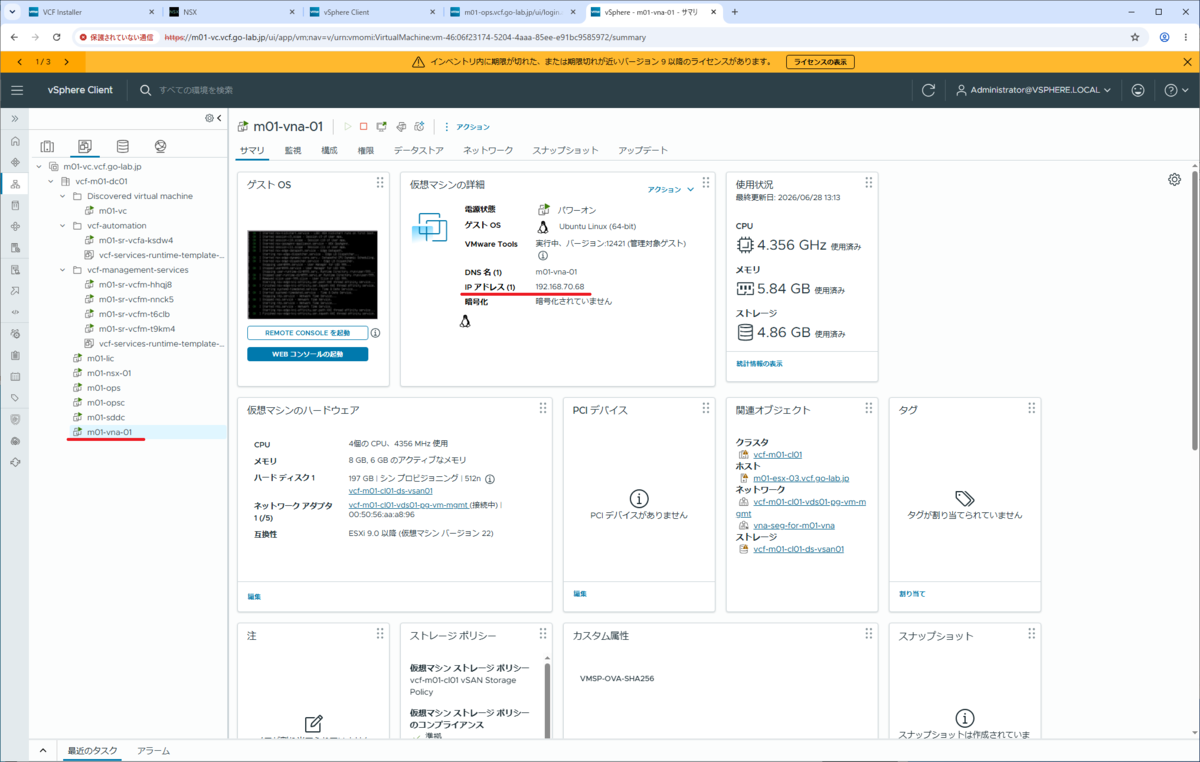The image size is (1200, 762).
Task: Click 編集 link in 仮想マシンのハードウェア card
Action: (x=254, y=596)
